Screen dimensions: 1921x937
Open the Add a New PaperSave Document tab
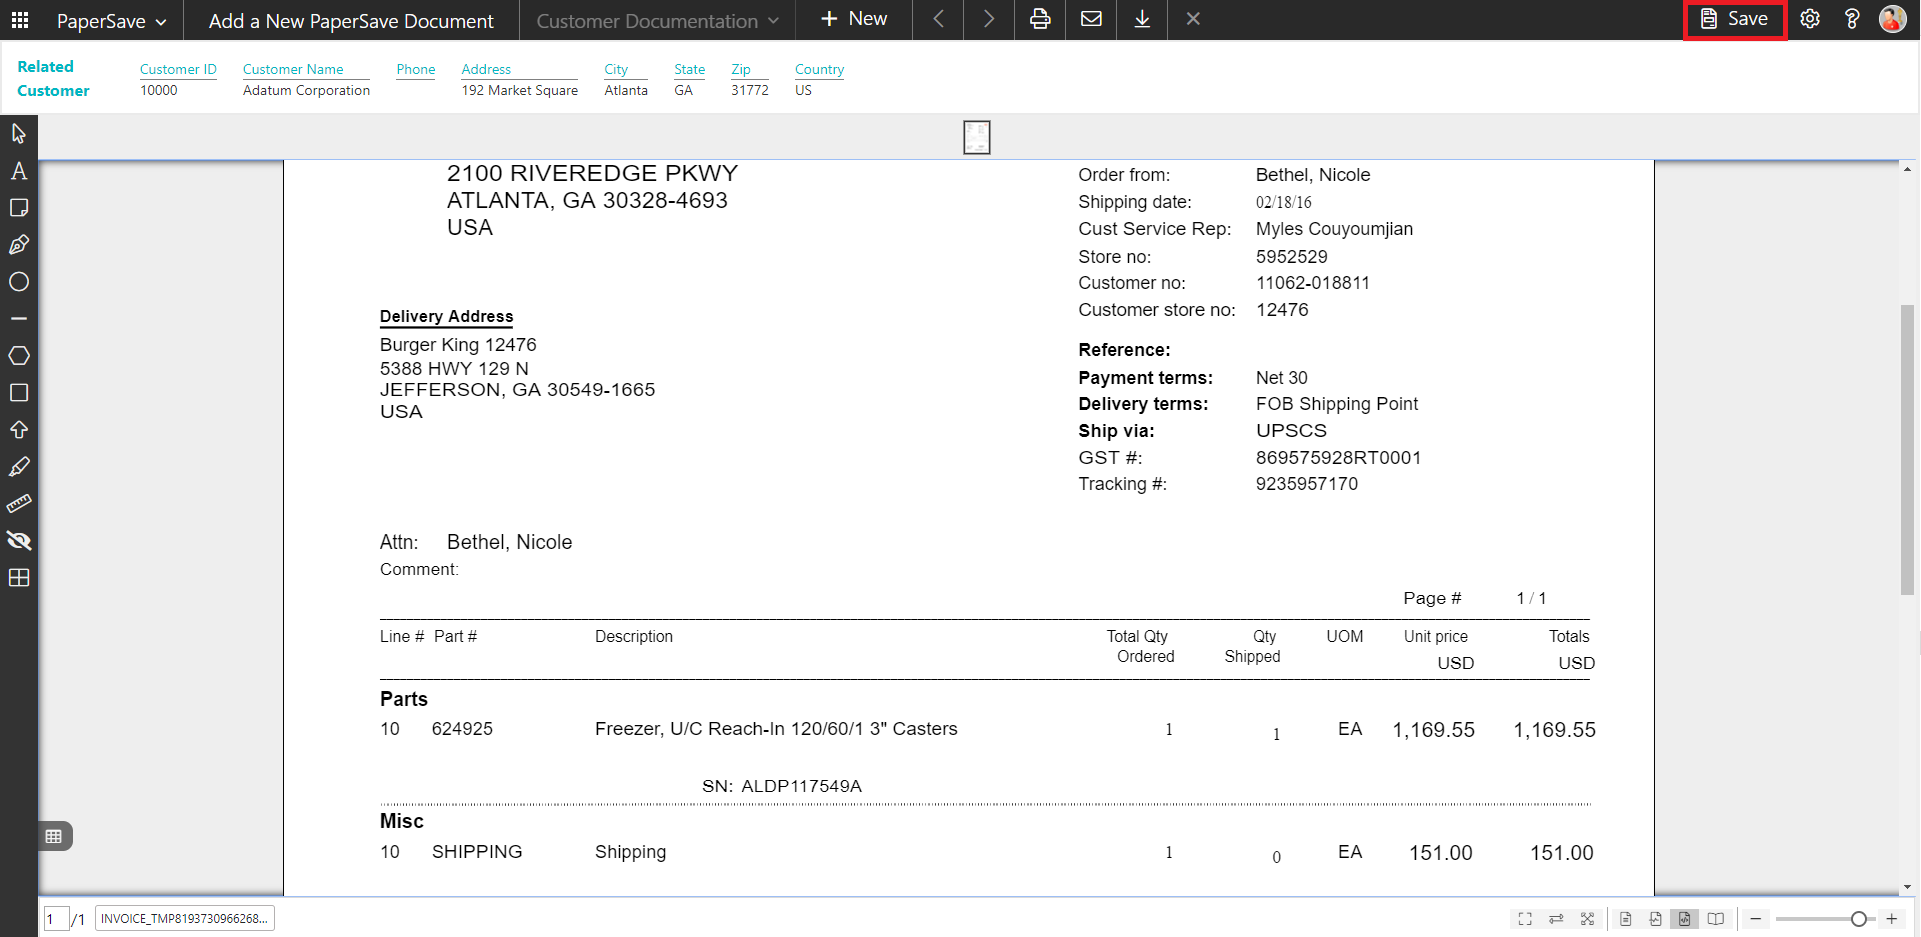(x=351, y=21)
